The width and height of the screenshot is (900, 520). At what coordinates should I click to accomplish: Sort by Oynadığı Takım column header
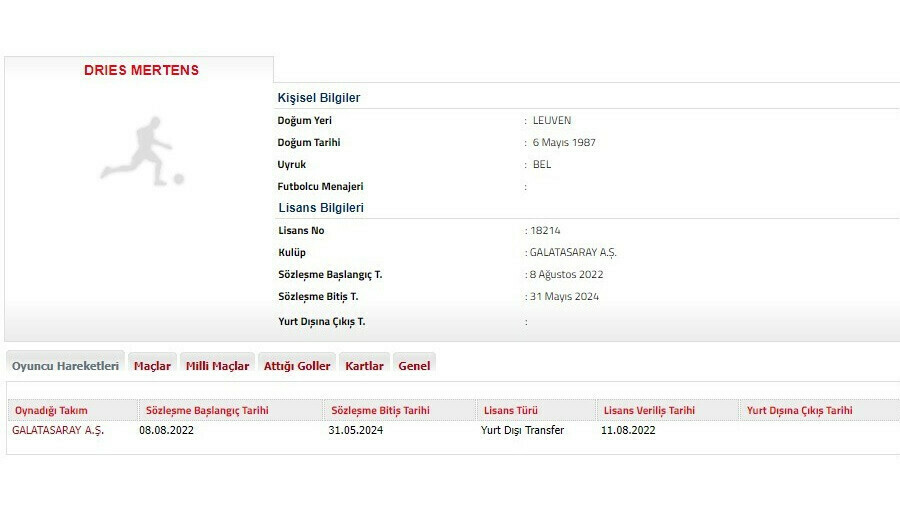pos(51,411)
